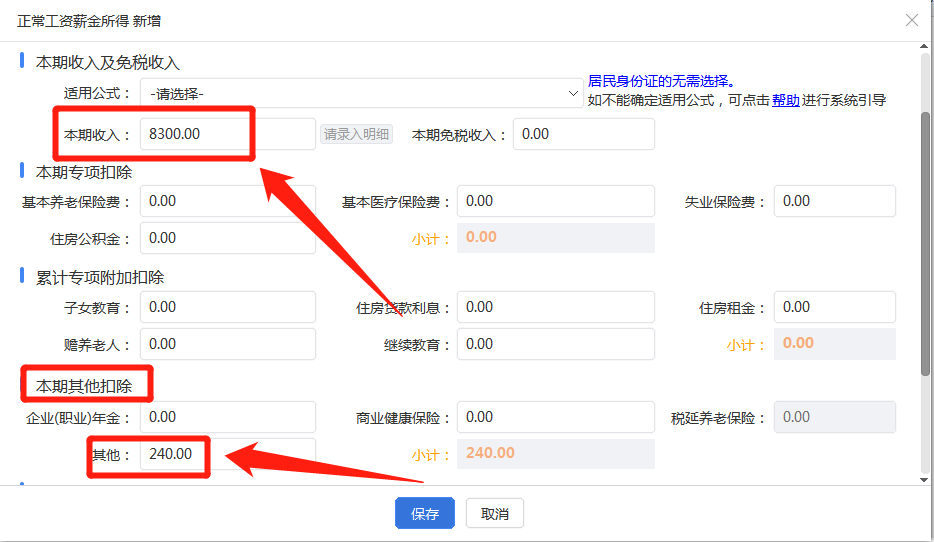Screen dimensions: 934x542
Task: Click the 继续教育 input field
Action: pos(556,344)
